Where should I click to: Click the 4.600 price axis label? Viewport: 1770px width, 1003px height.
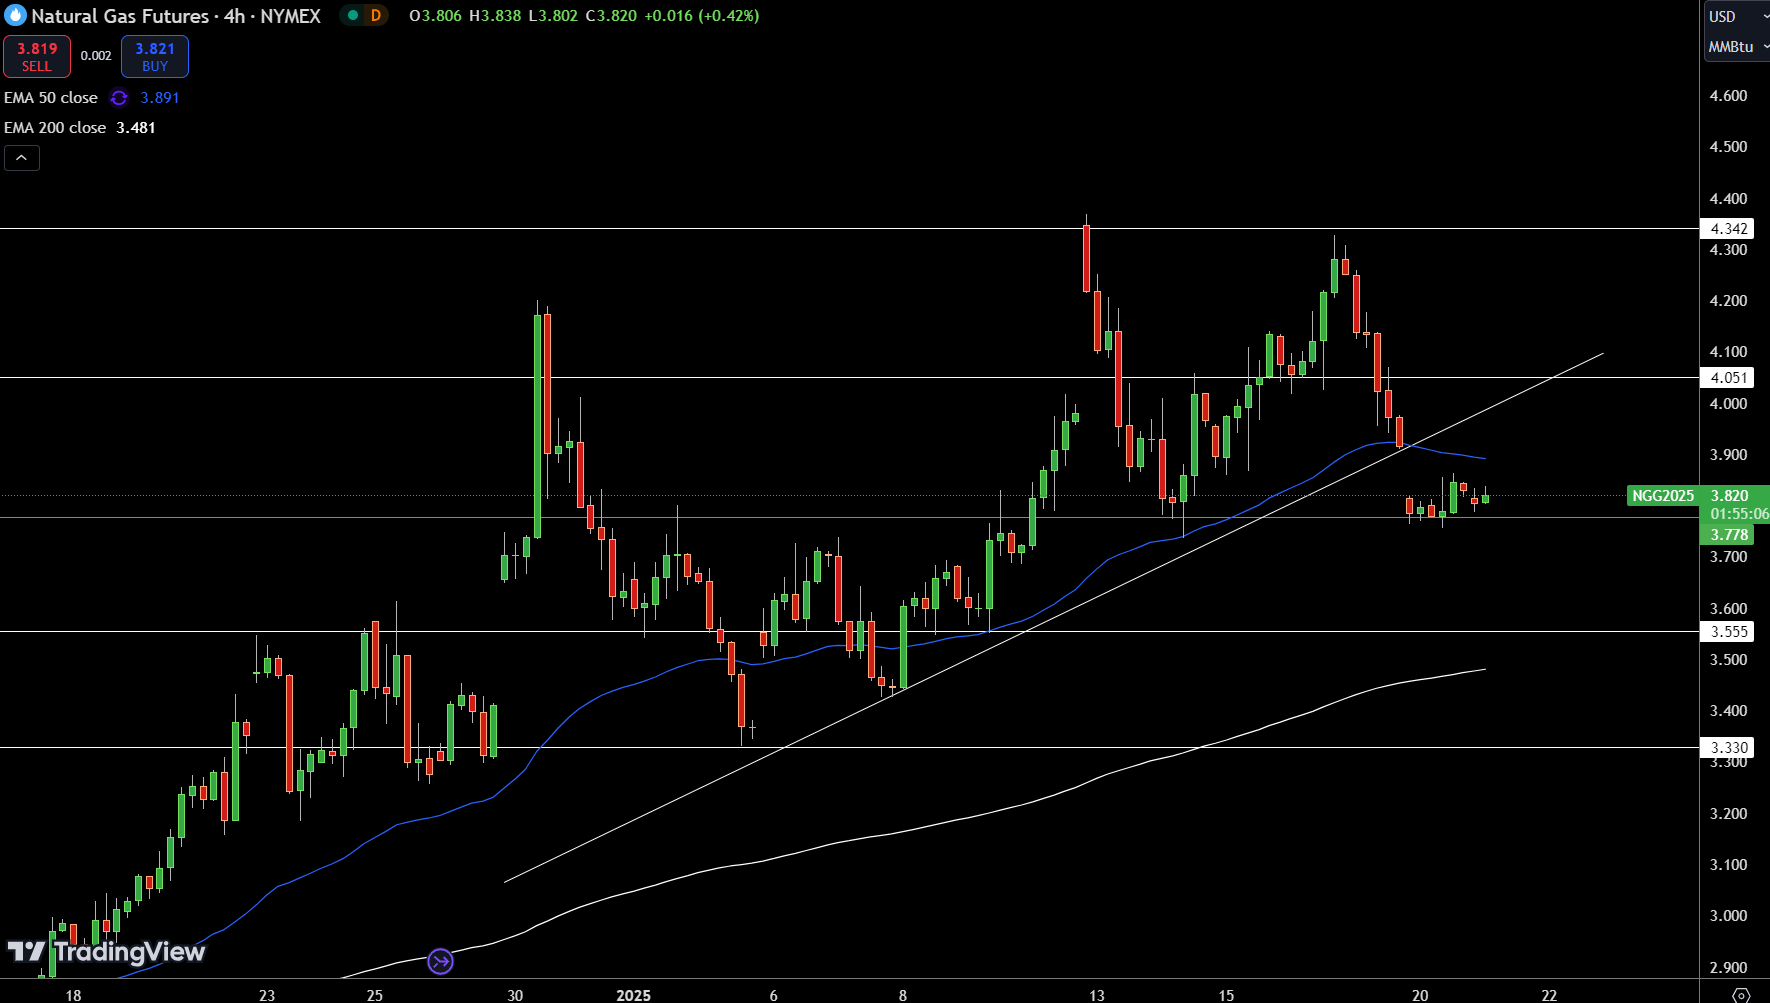tap(1729, 96)
